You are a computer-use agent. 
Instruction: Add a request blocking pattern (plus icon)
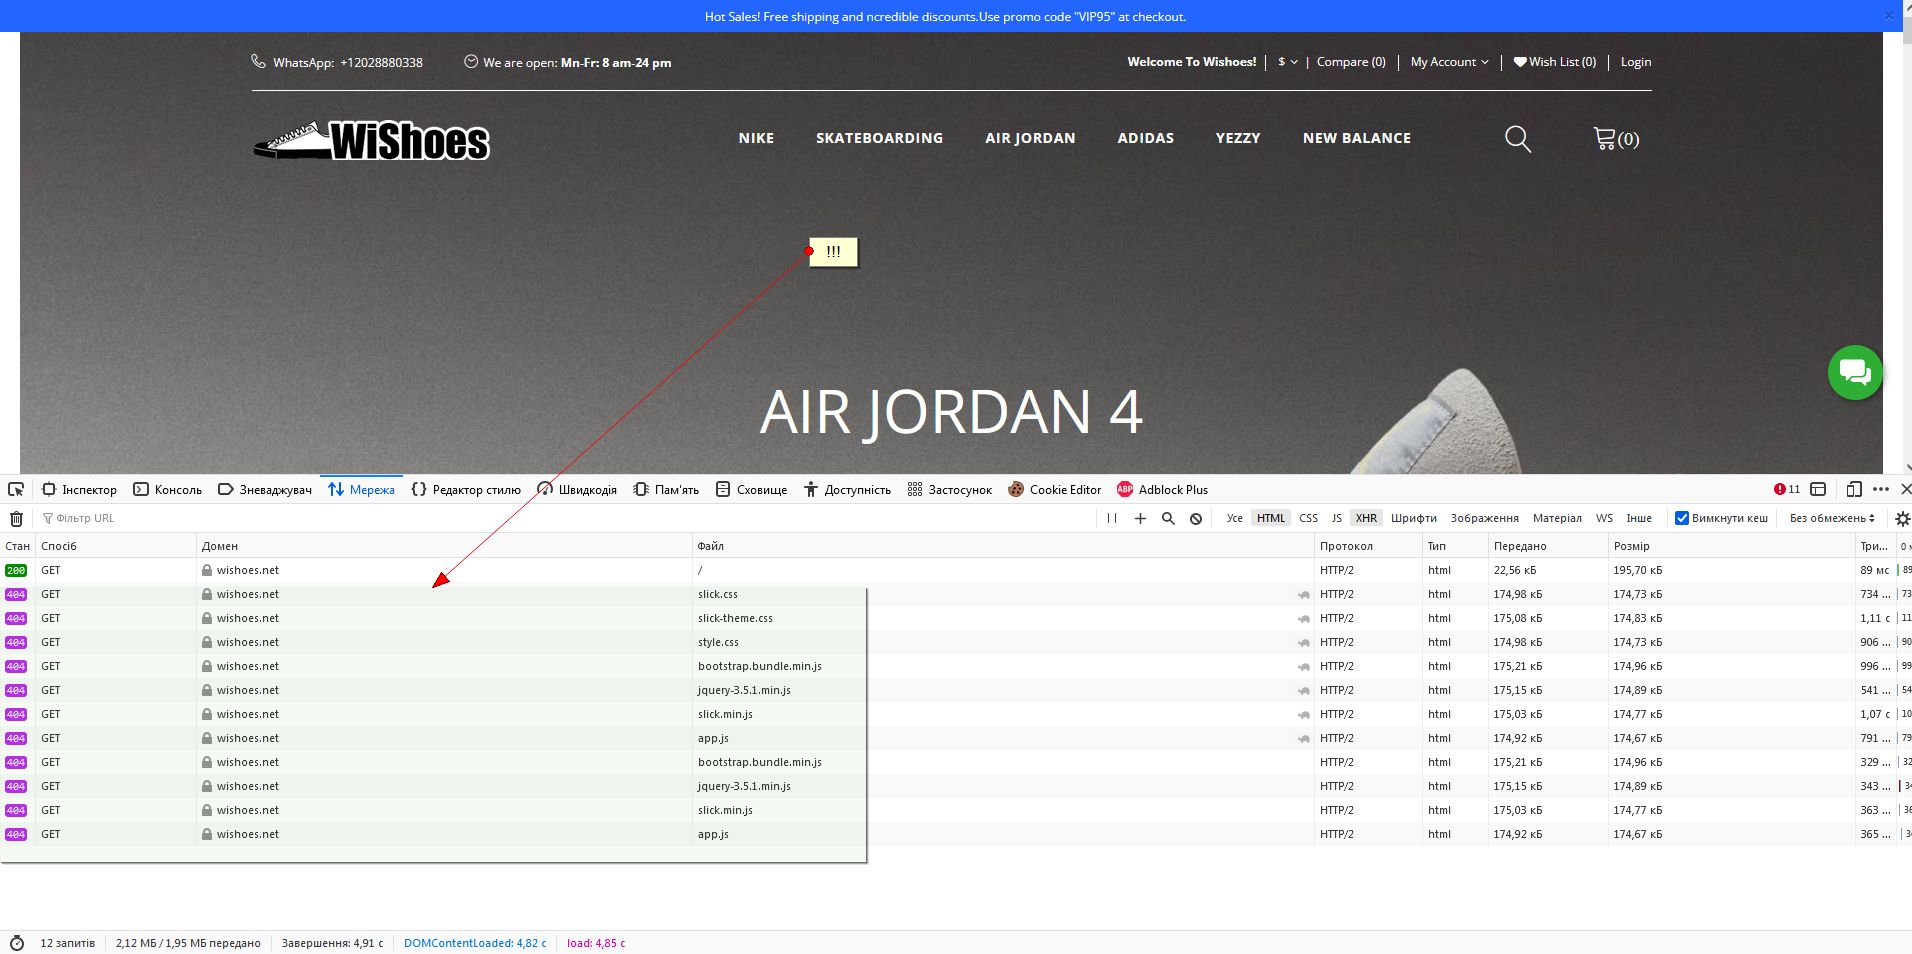(x=1140, y=518)
